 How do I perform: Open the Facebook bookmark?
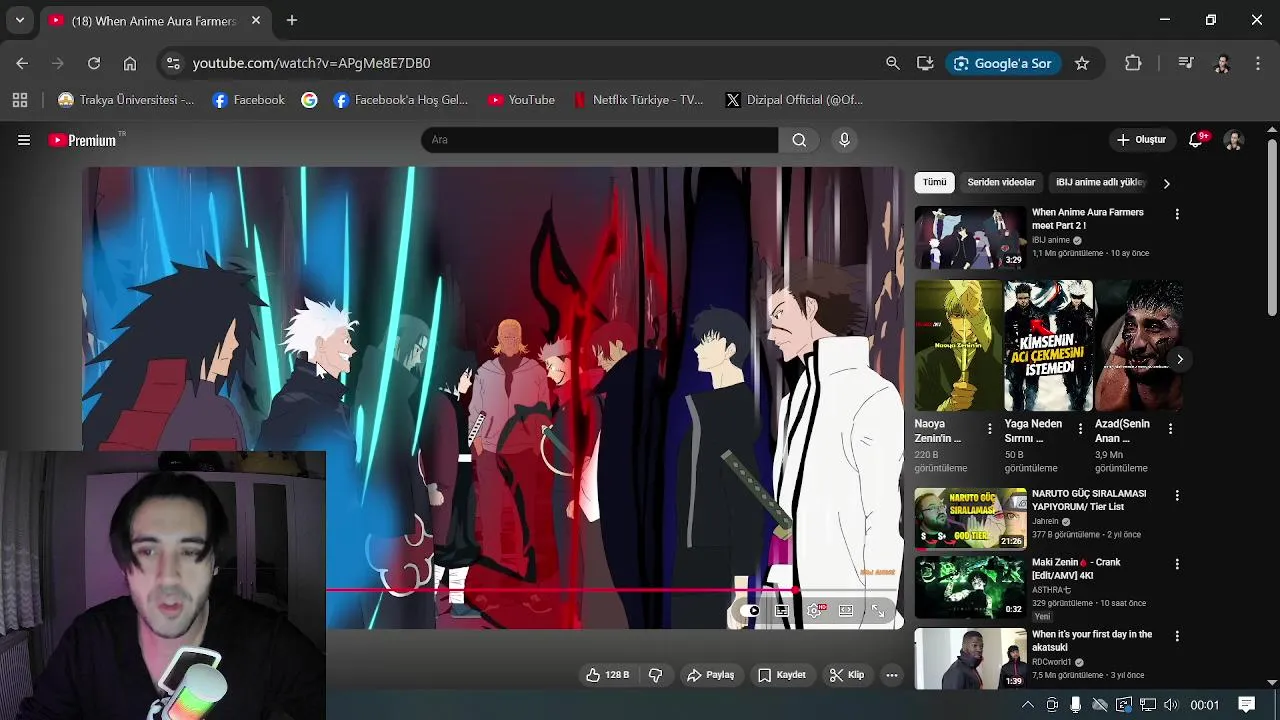pyautogui.click(x=249, y=100)
